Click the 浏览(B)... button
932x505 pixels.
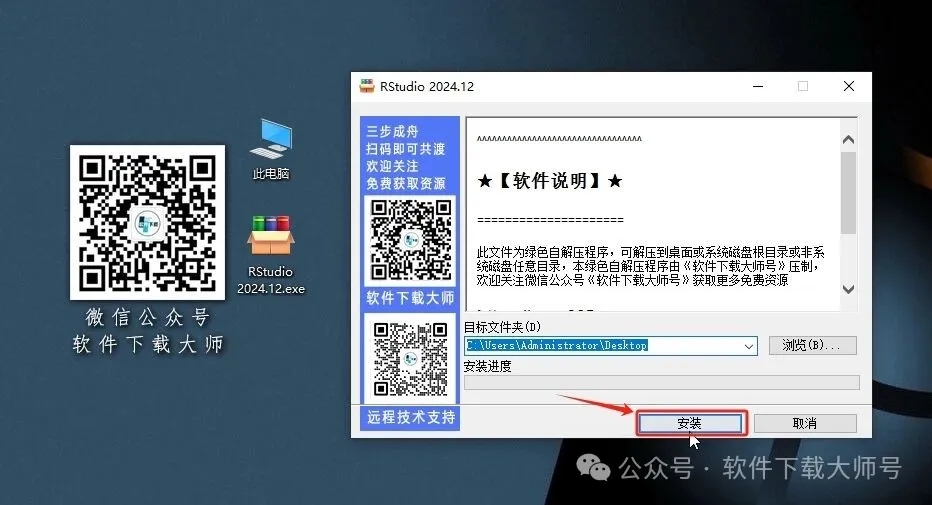coord(813,345)
